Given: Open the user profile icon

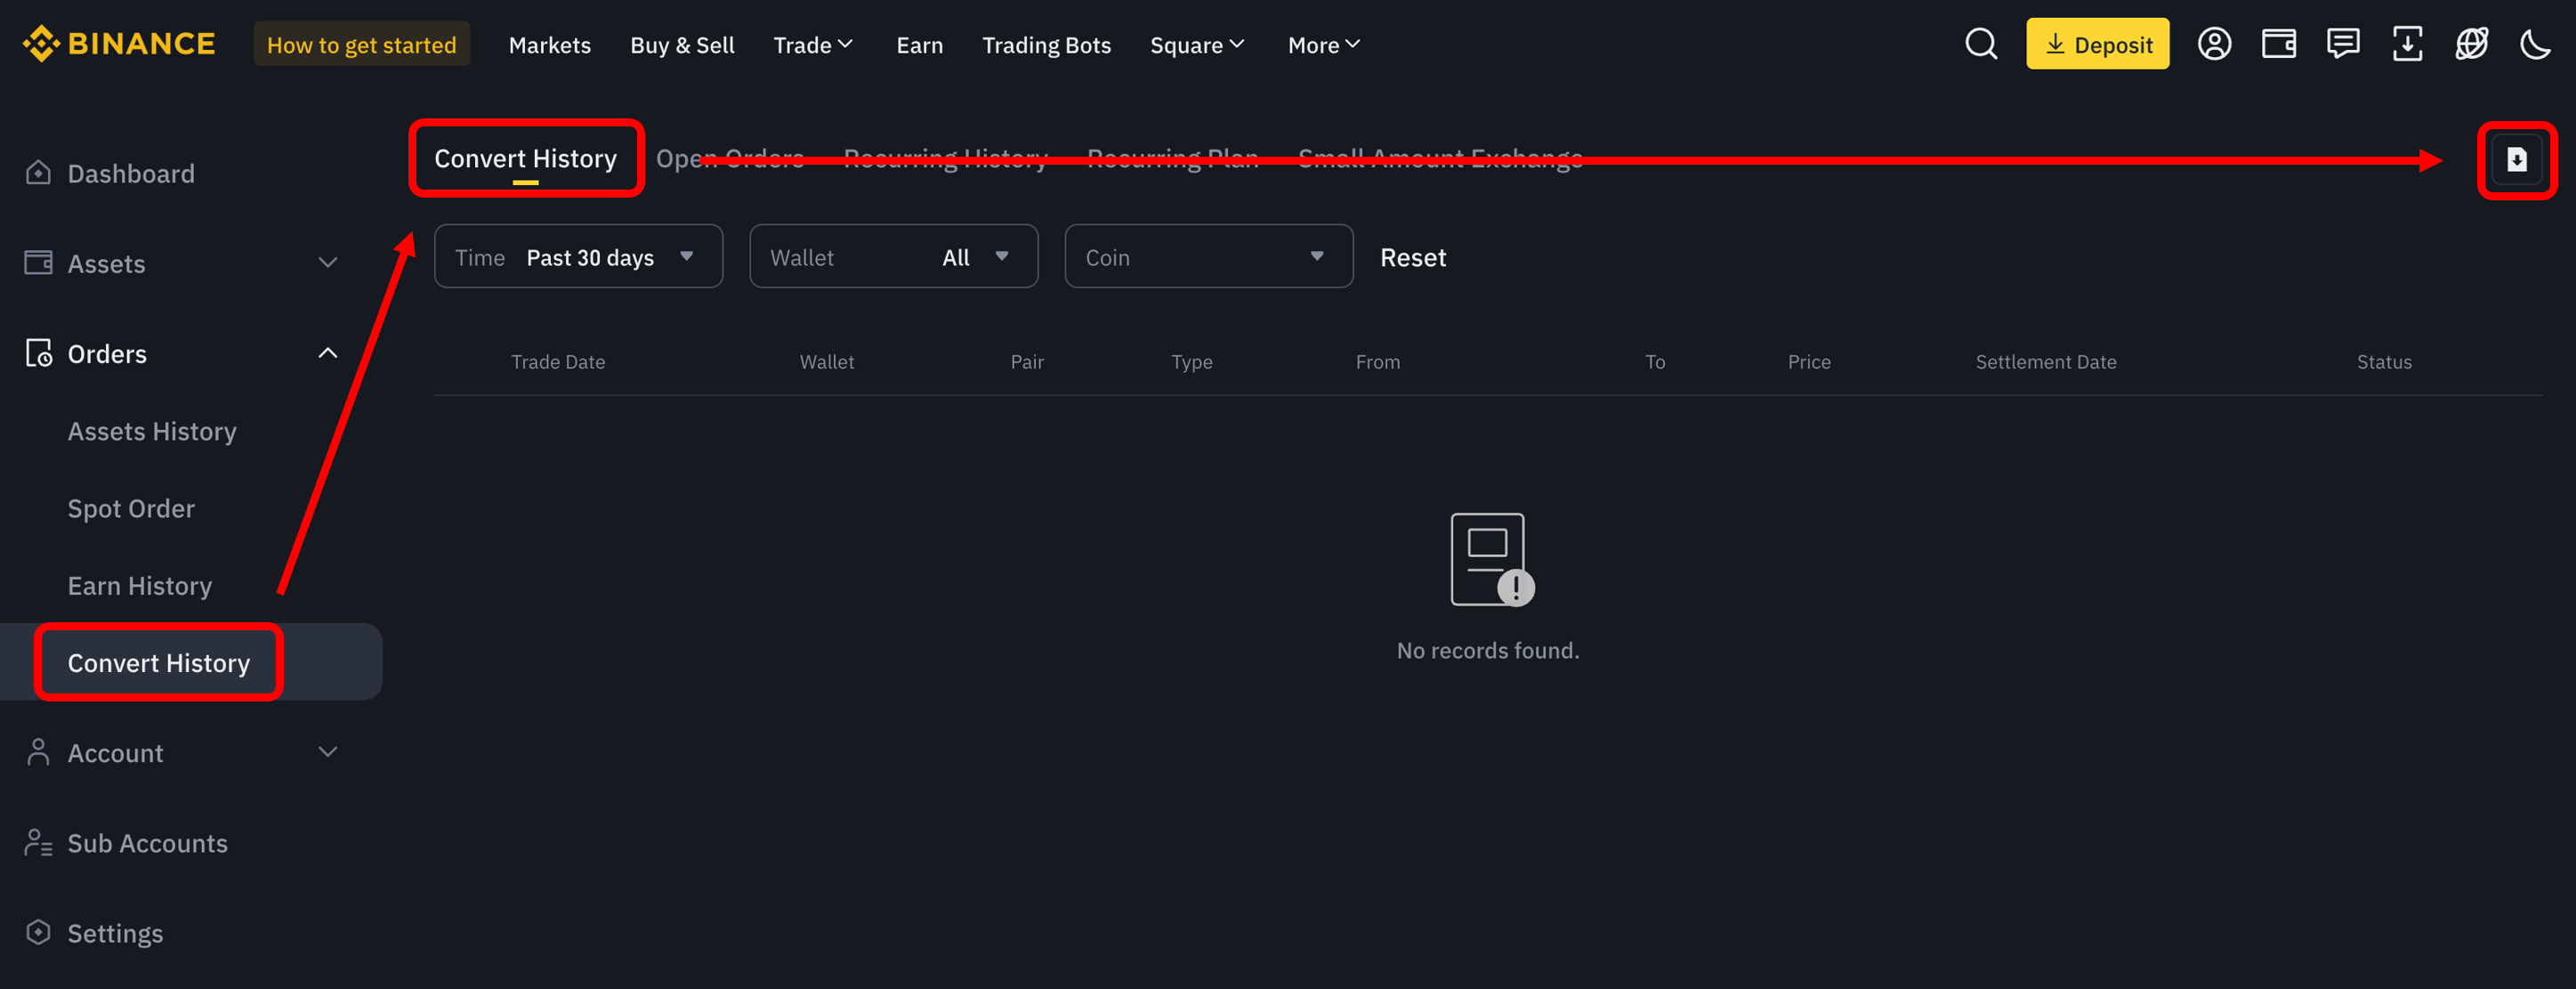Looking at the screenshot, I should pos(2214,44).
